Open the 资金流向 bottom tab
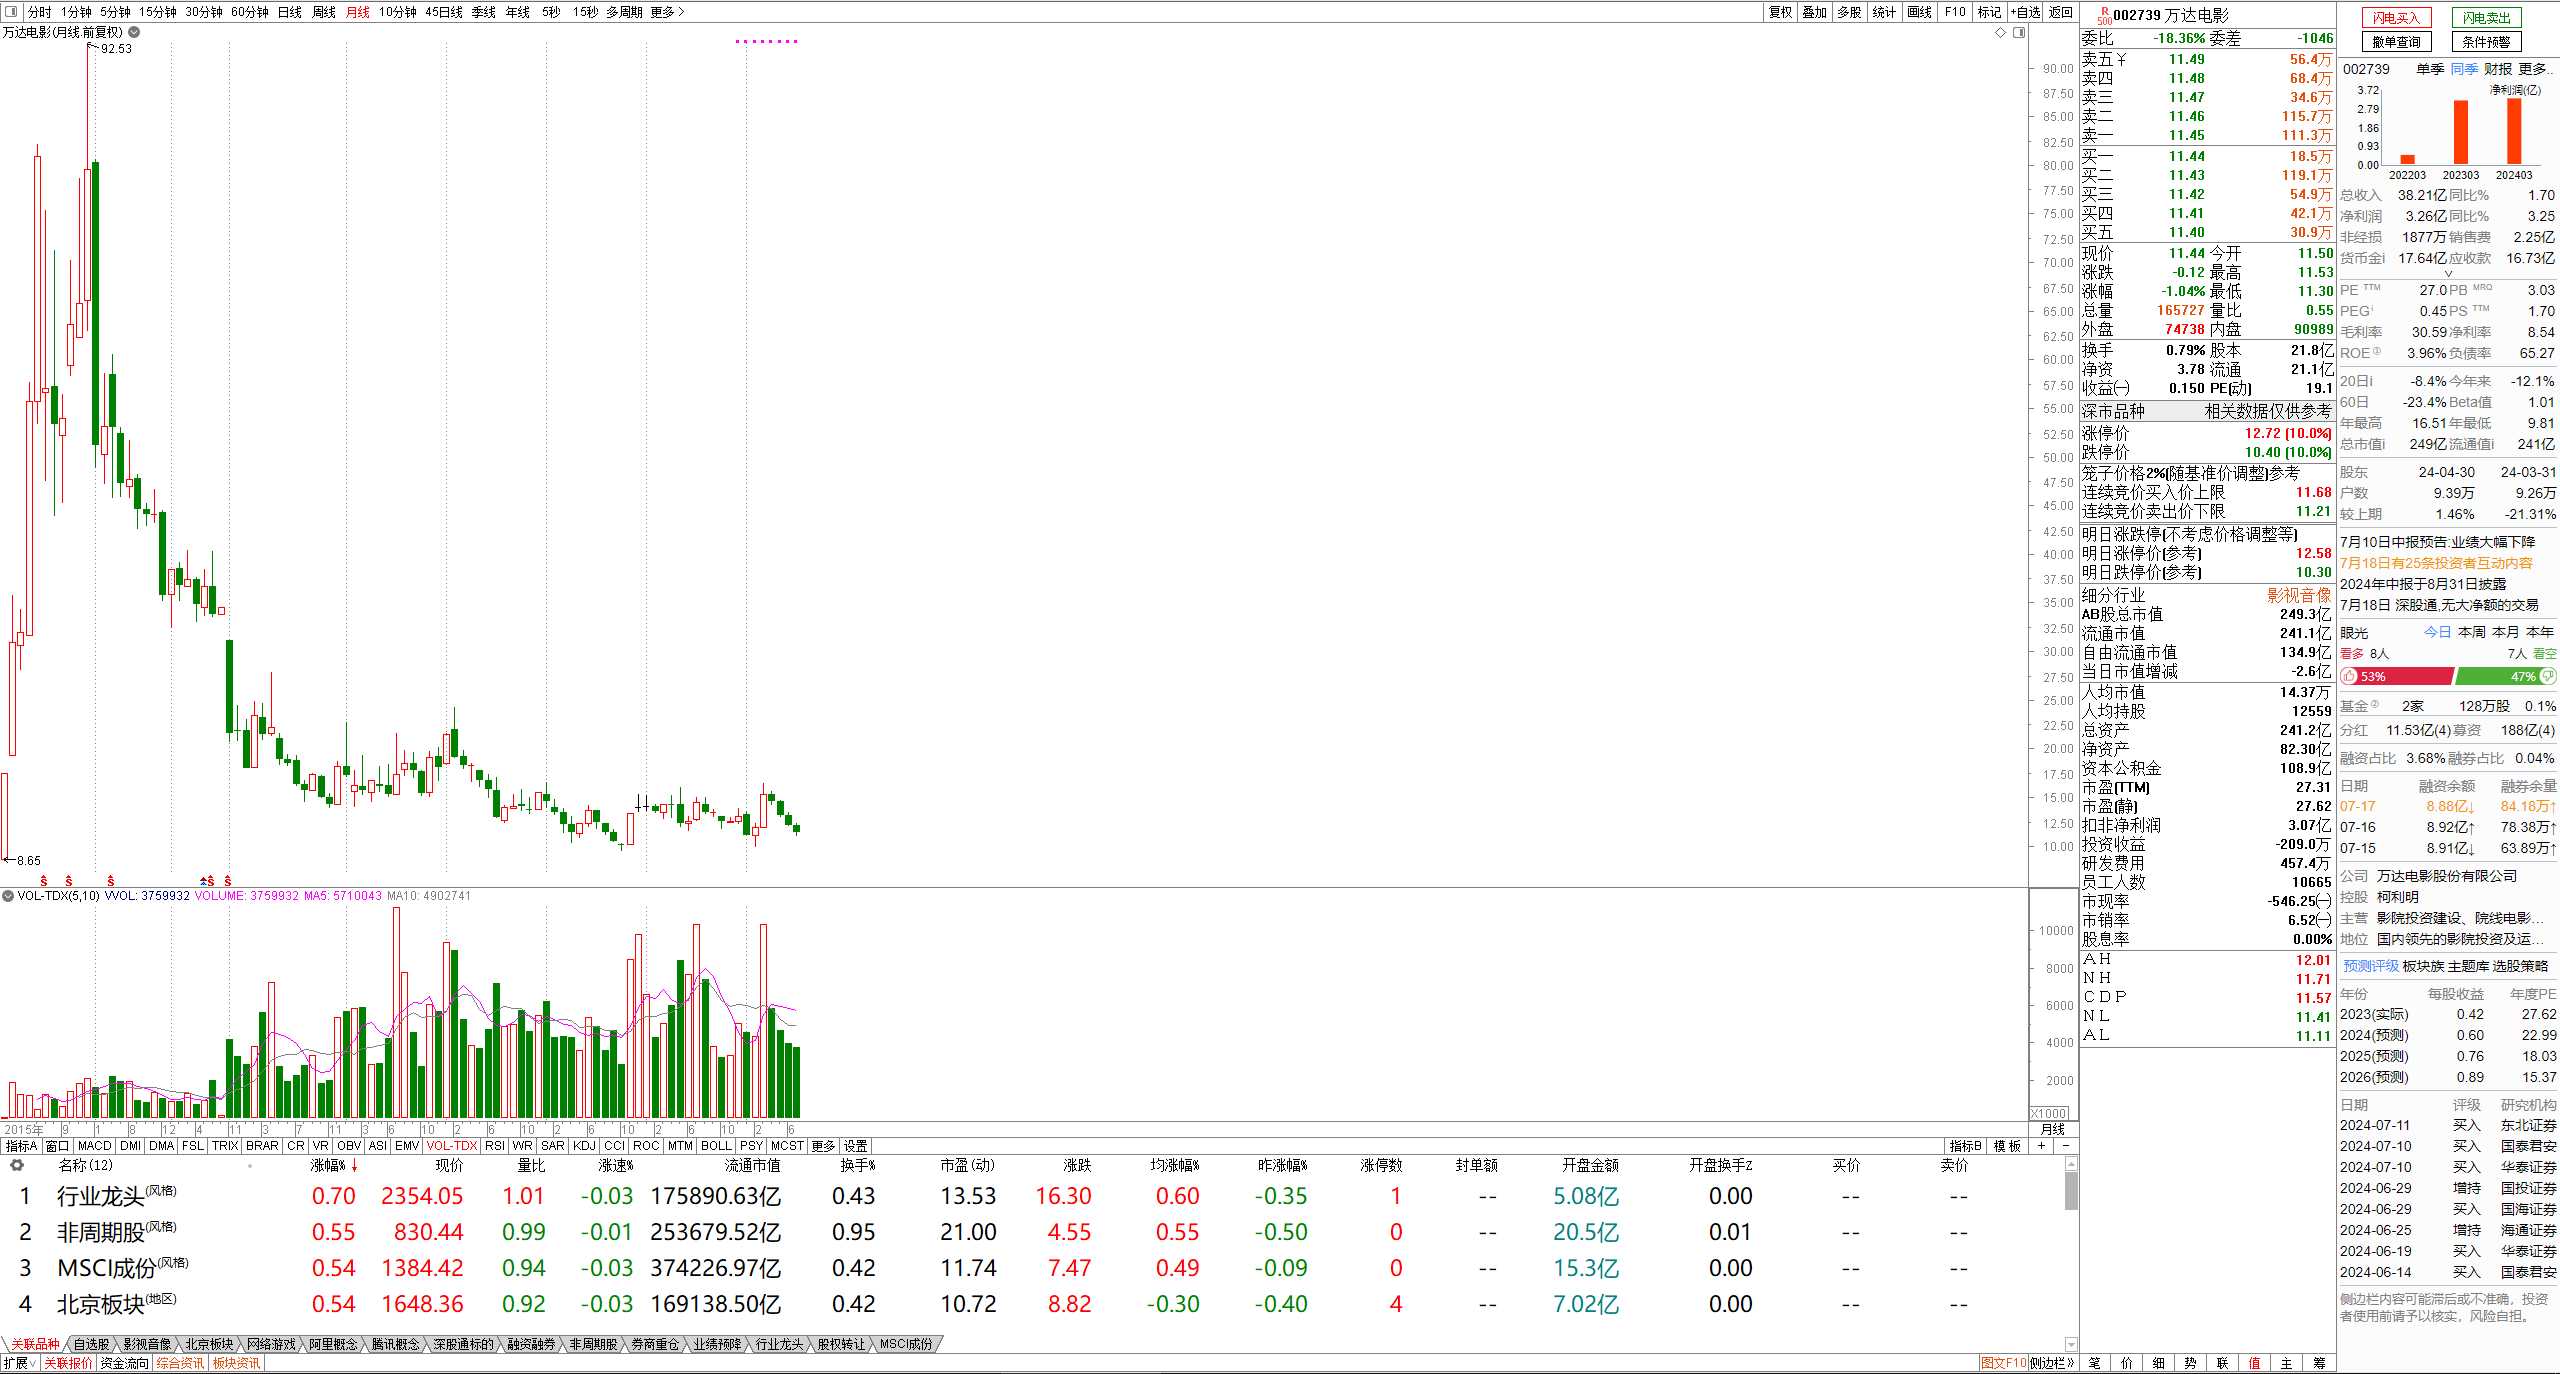2560x1374 pixels. [x=124, y=1363]
